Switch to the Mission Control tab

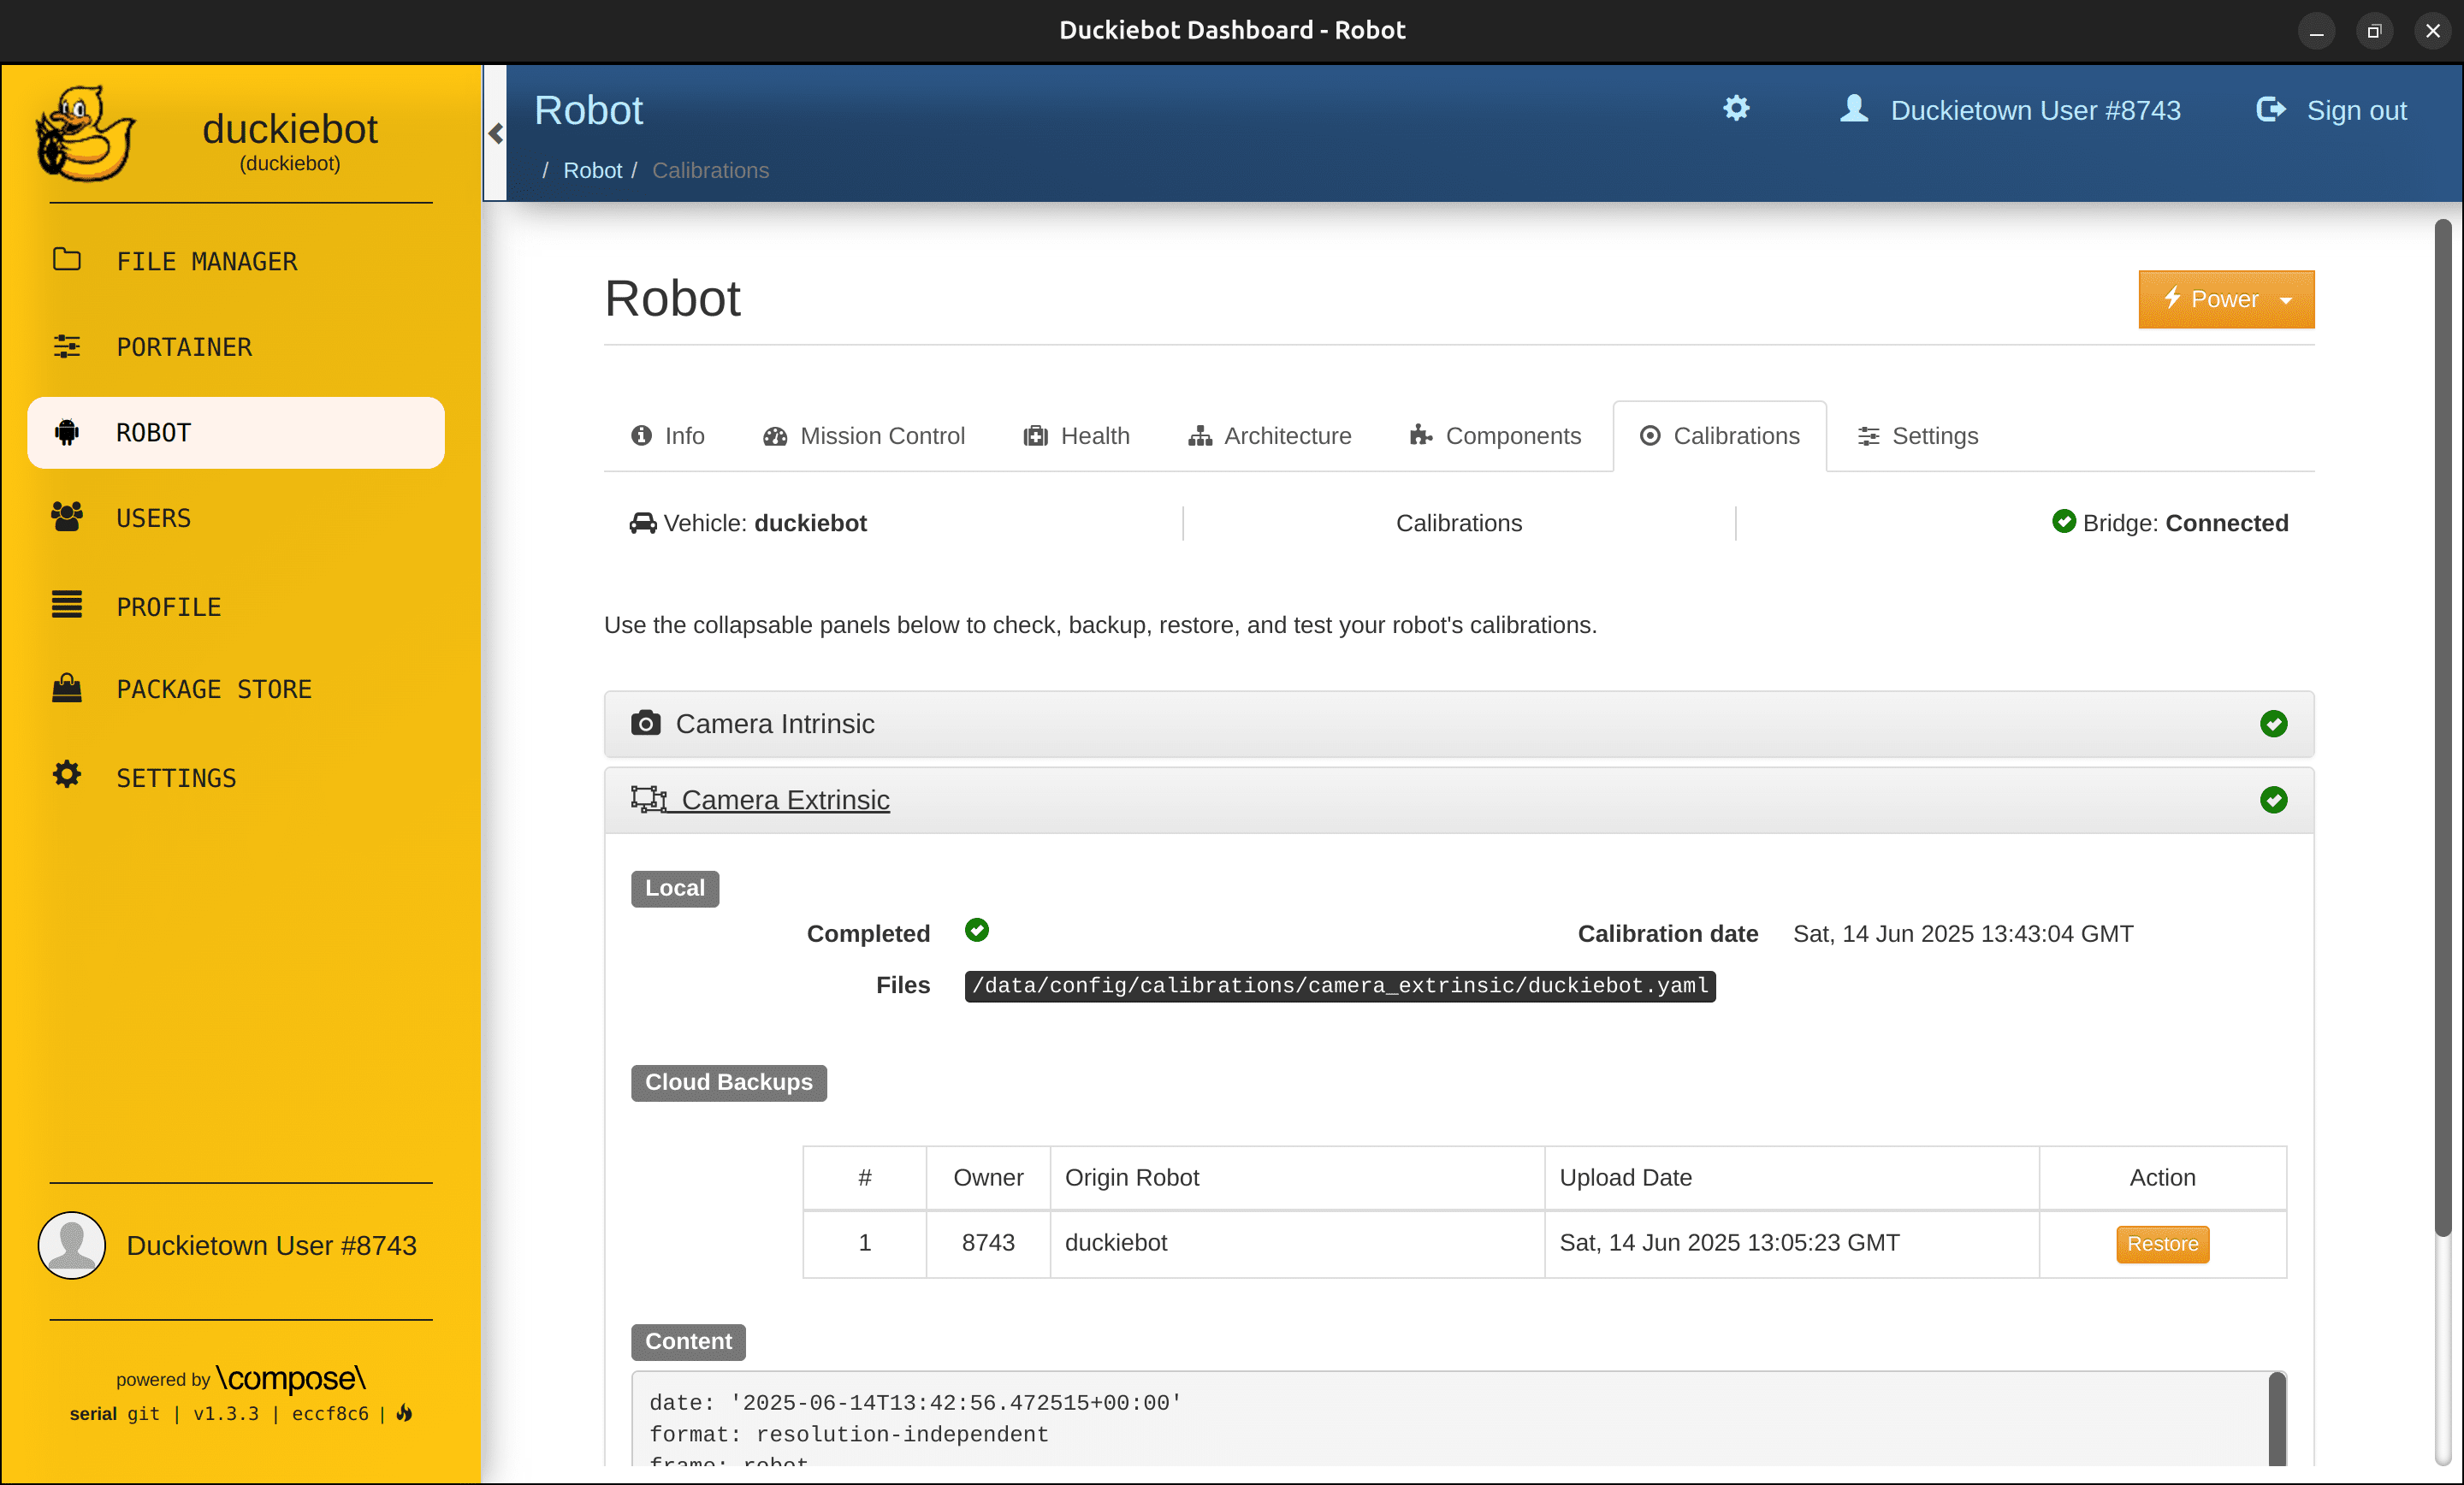coord(864,436)
